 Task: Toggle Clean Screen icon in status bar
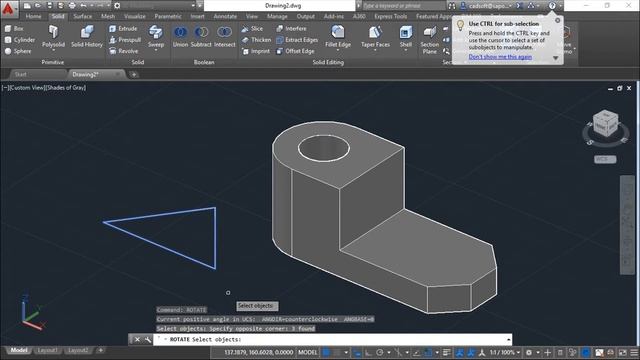coord(622,352)
